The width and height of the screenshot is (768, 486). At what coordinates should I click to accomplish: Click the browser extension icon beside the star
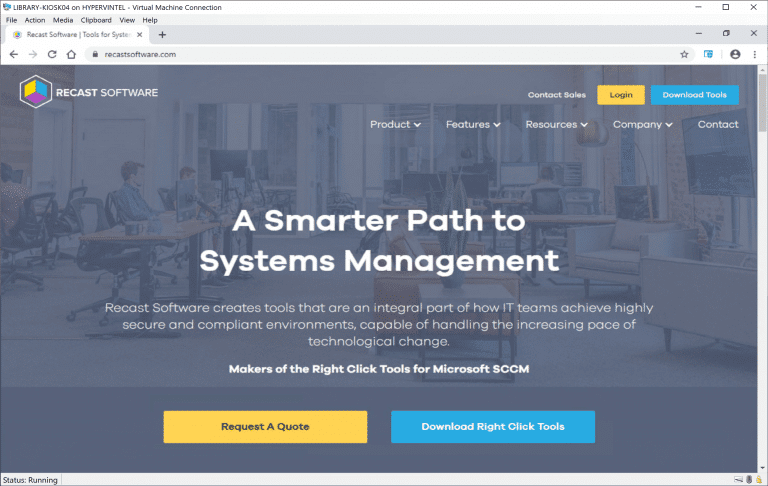[x=708, y=54]
